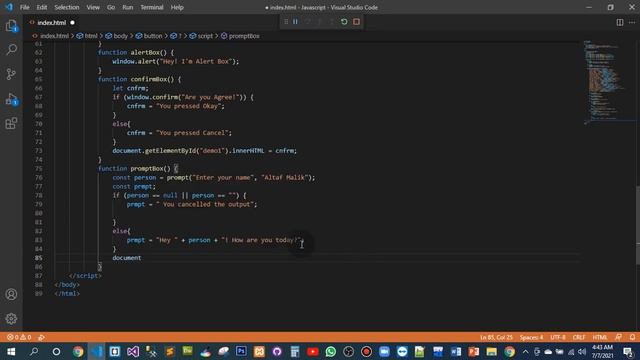This screenshot has height=360, width=640.
Task: Open the Edit menu
Action: [42, 7]
